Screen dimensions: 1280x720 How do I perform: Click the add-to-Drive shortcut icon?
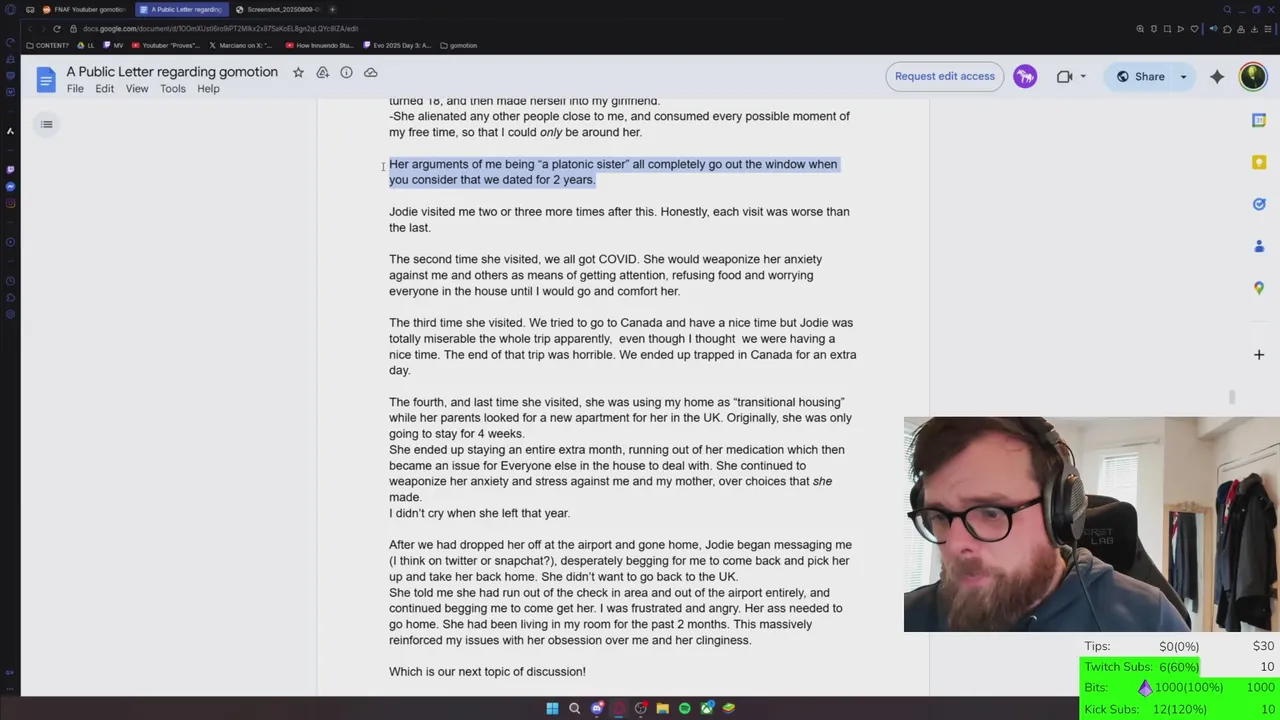pyautogui.click(x=322, y=72)
